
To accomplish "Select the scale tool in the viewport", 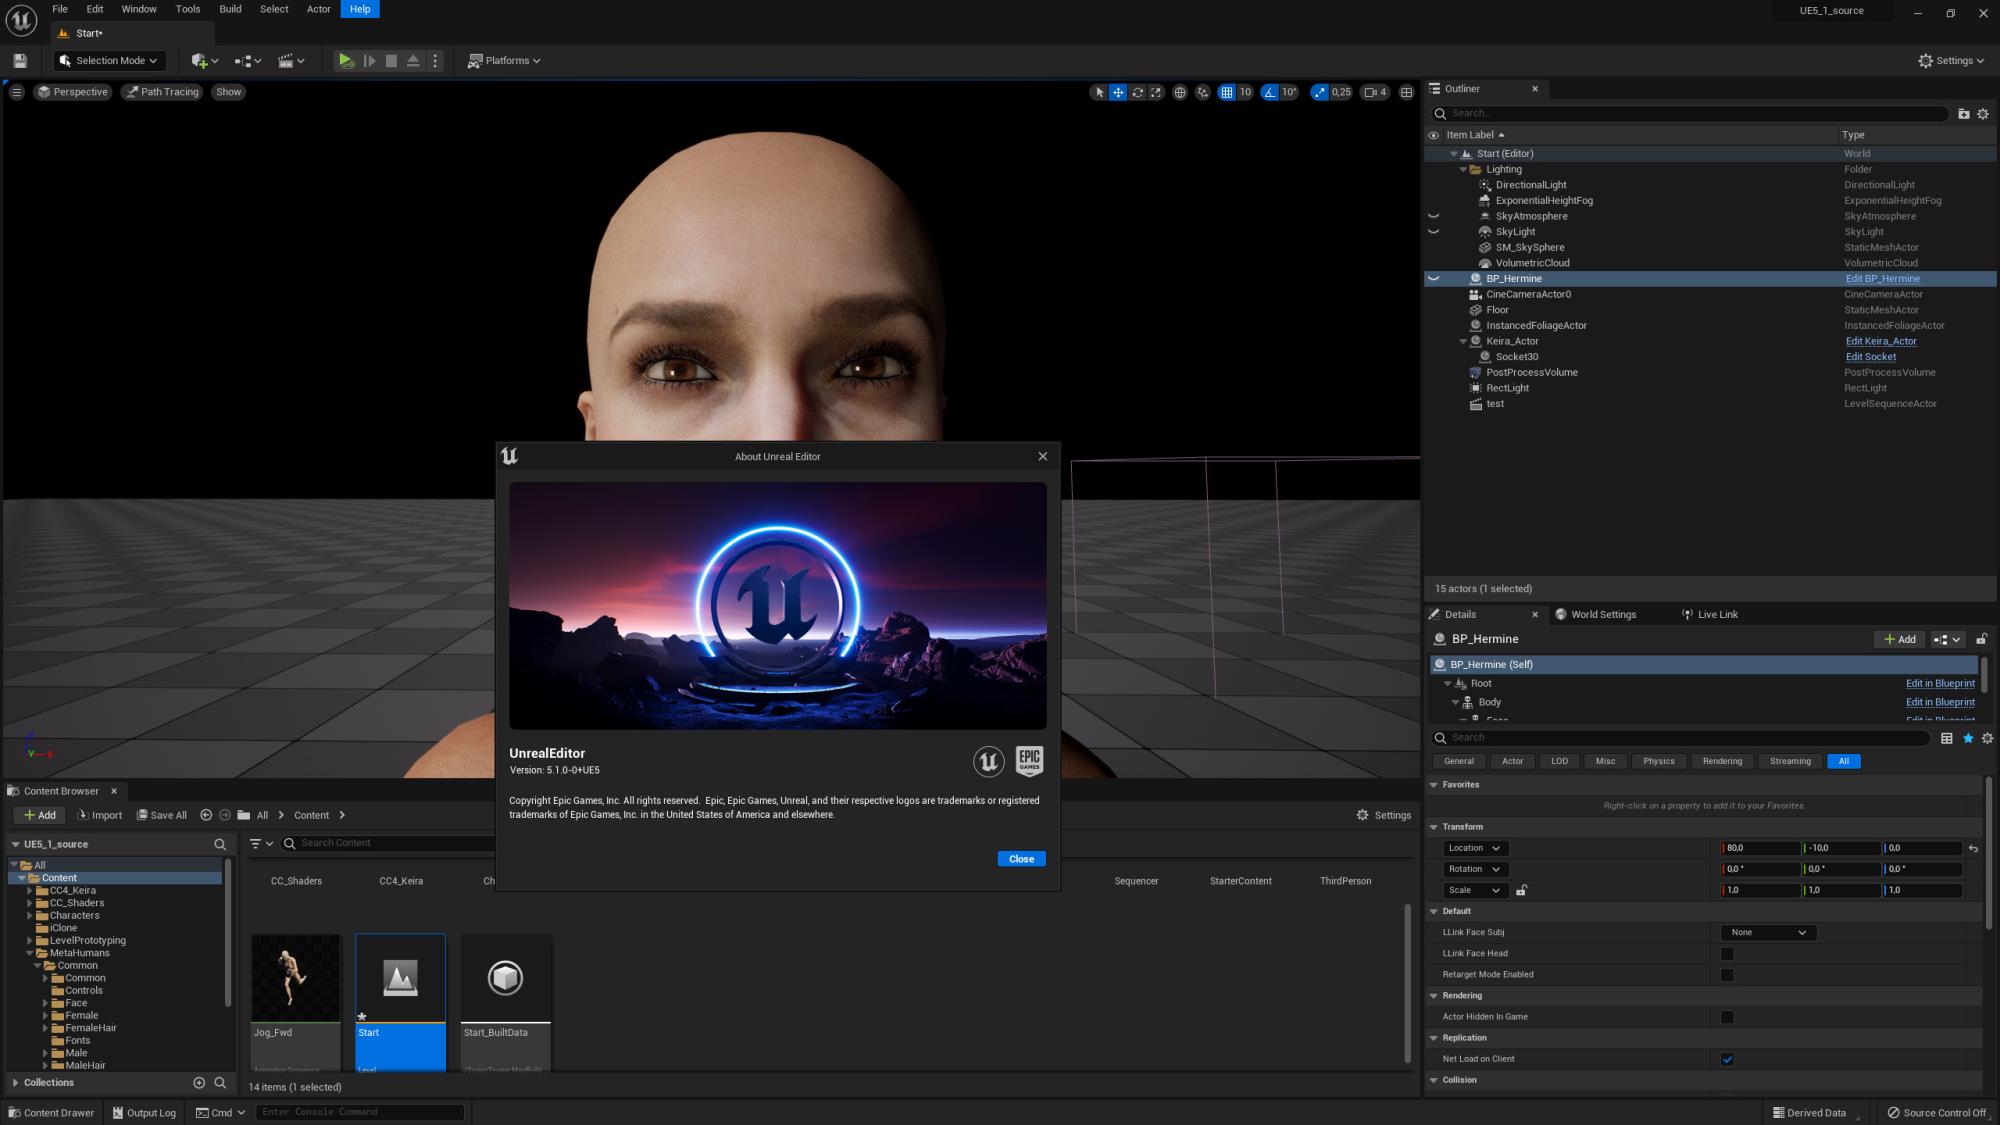I will coord(1156,92).
